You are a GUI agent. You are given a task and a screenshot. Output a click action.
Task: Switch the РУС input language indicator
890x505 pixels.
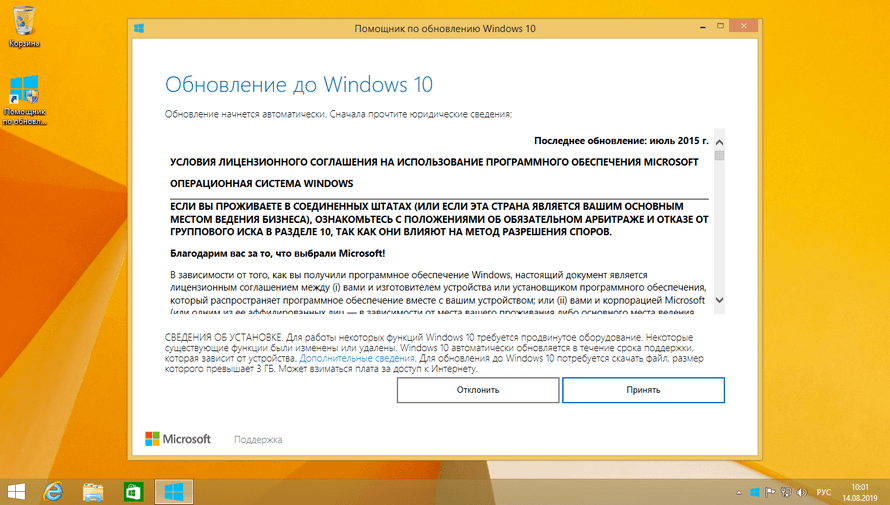(x=824, y=492)
